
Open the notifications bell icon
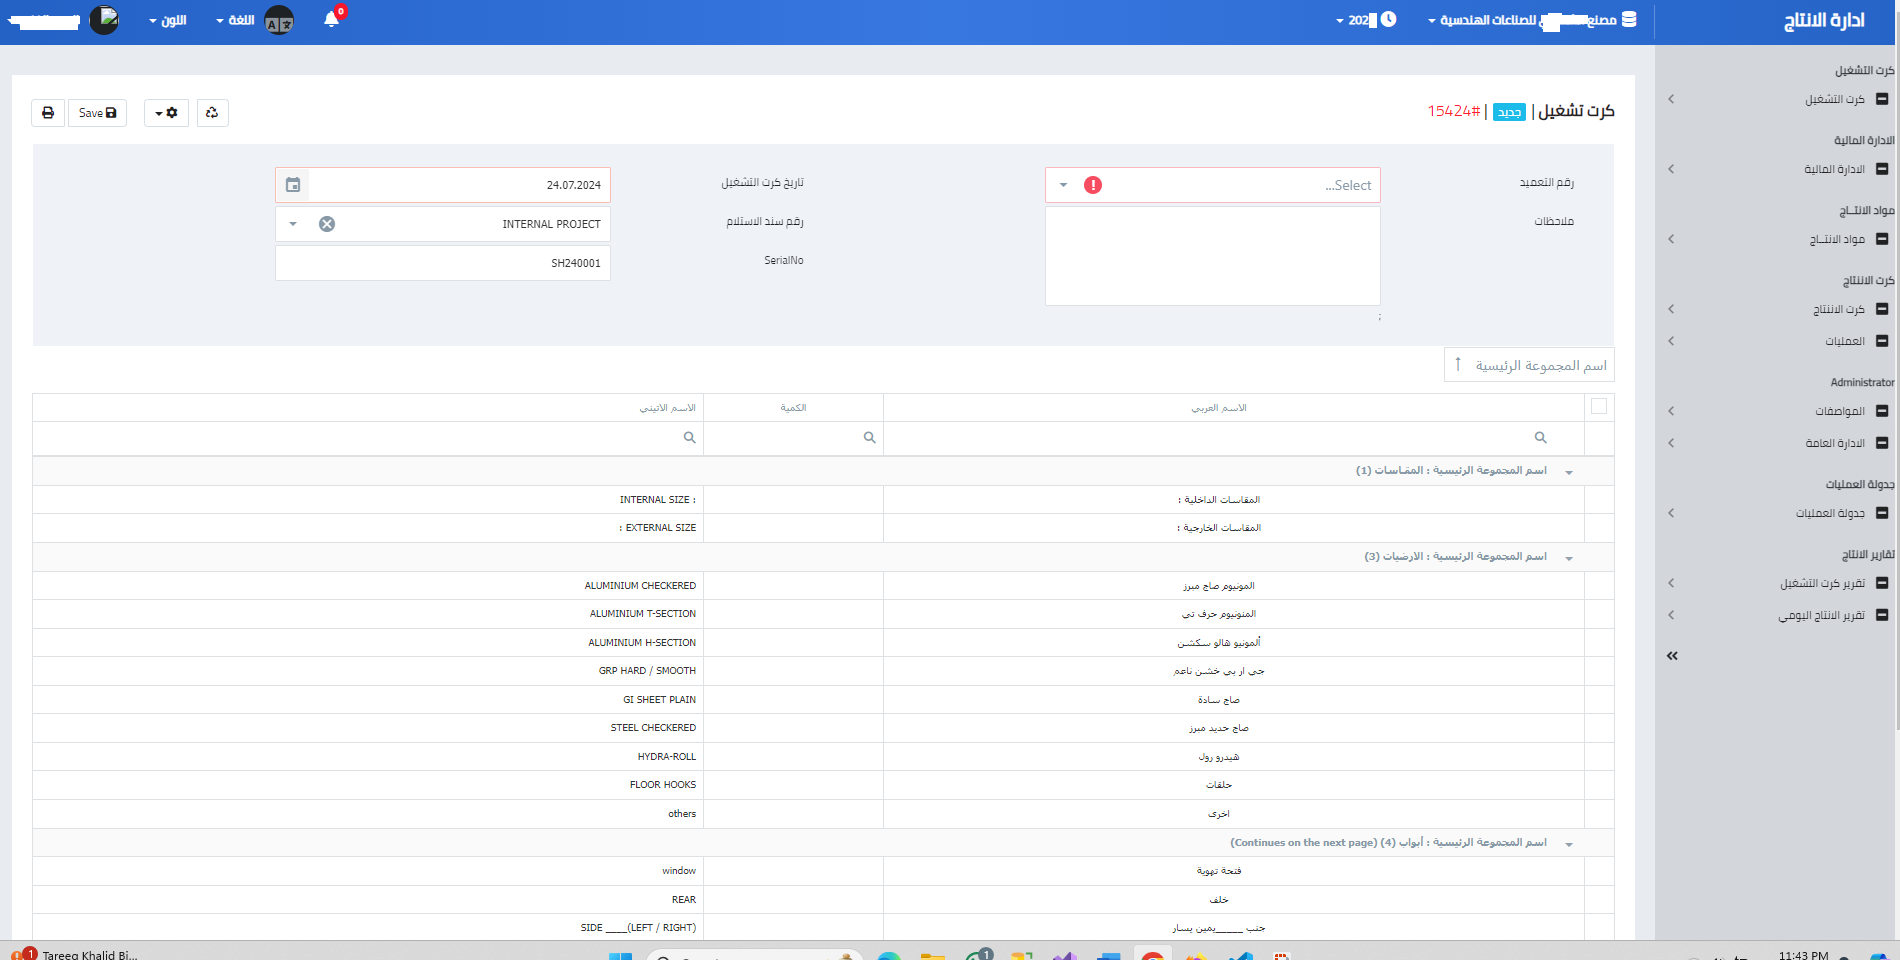click(332, 20)
